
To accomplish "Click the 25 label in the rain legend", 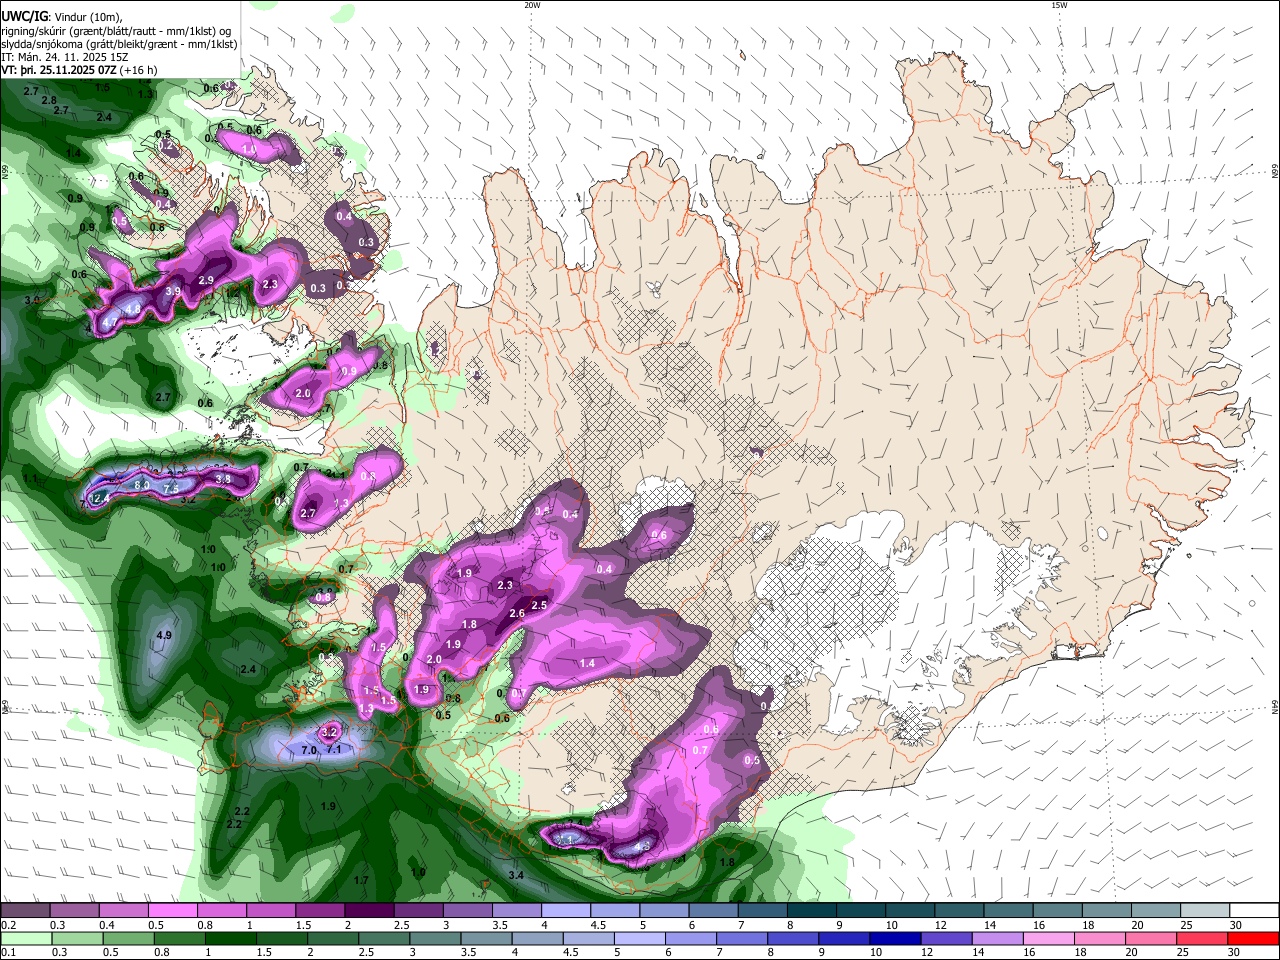I will click(x=1185, y=954).
